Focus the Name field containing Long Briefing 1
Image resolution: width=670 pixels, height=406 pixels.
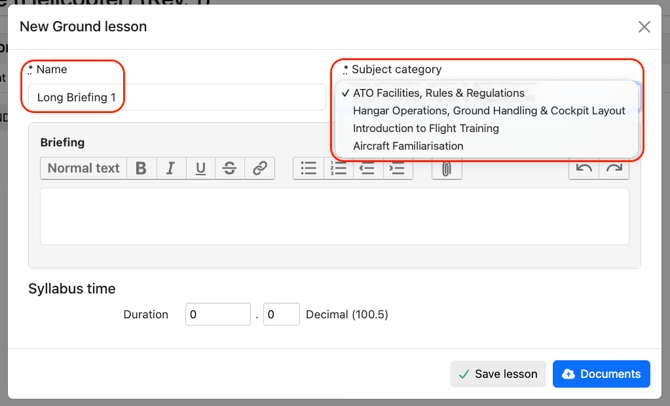coord(177,97)
